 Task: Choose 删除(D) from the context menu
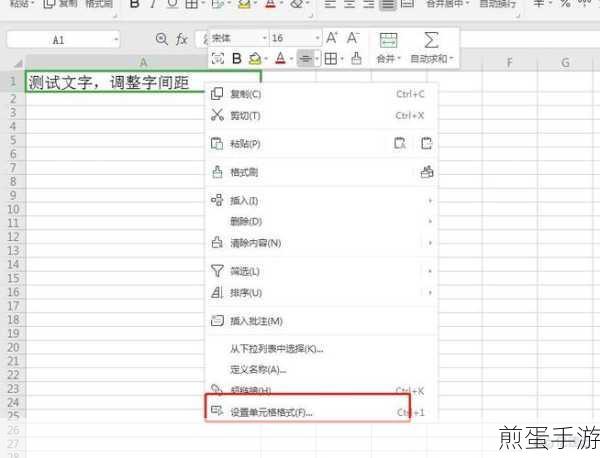(321, 221)
